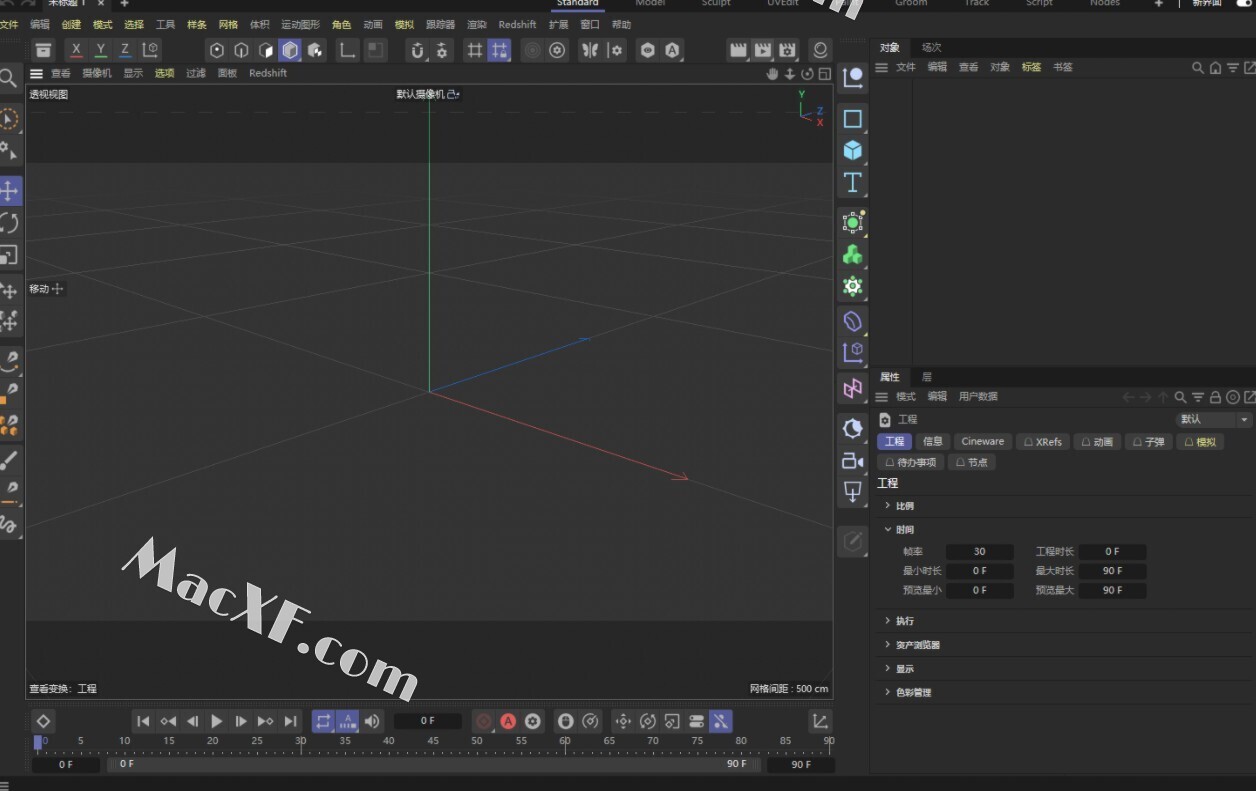Open the viewport 摄像机 menu

click(97, 73)
